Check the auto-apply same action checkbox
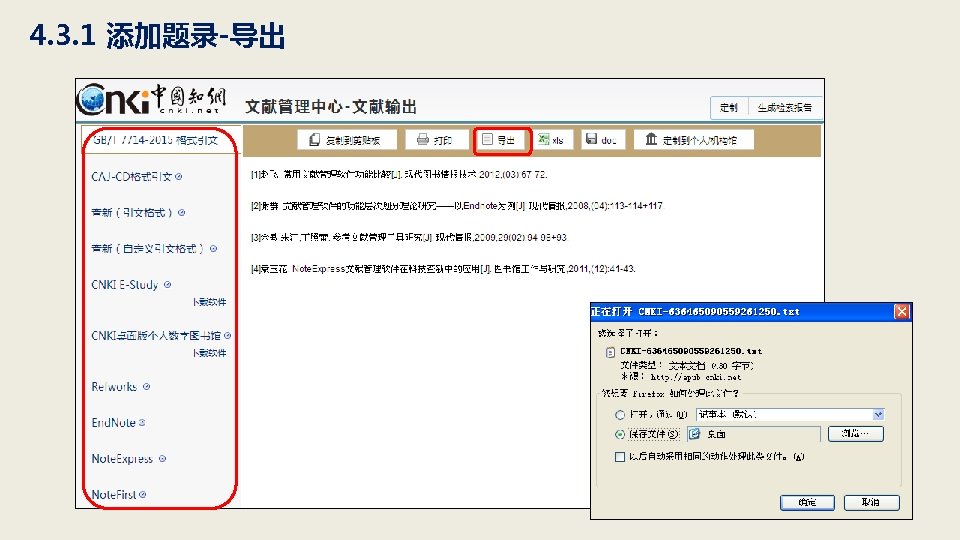Image resolution: width=960 pixels, height=540 pixels. coord(620,457)
